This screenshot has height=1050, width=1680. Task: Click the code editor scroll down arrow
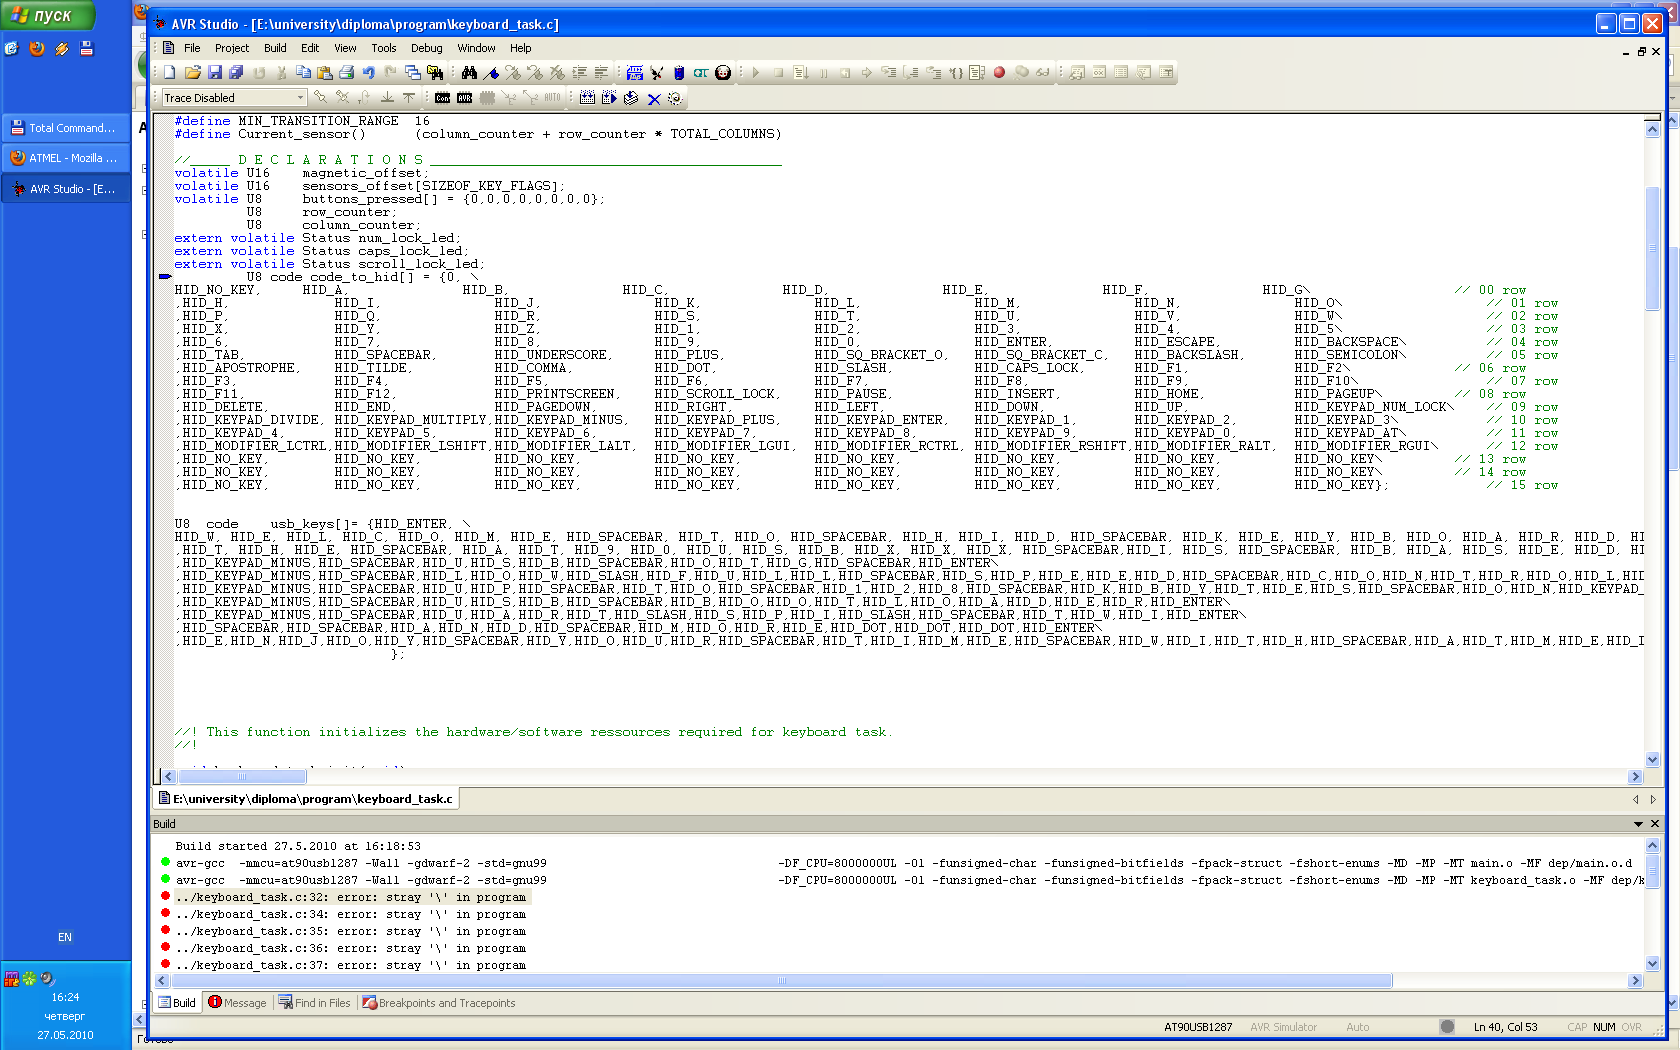(x=1652, y=759)
